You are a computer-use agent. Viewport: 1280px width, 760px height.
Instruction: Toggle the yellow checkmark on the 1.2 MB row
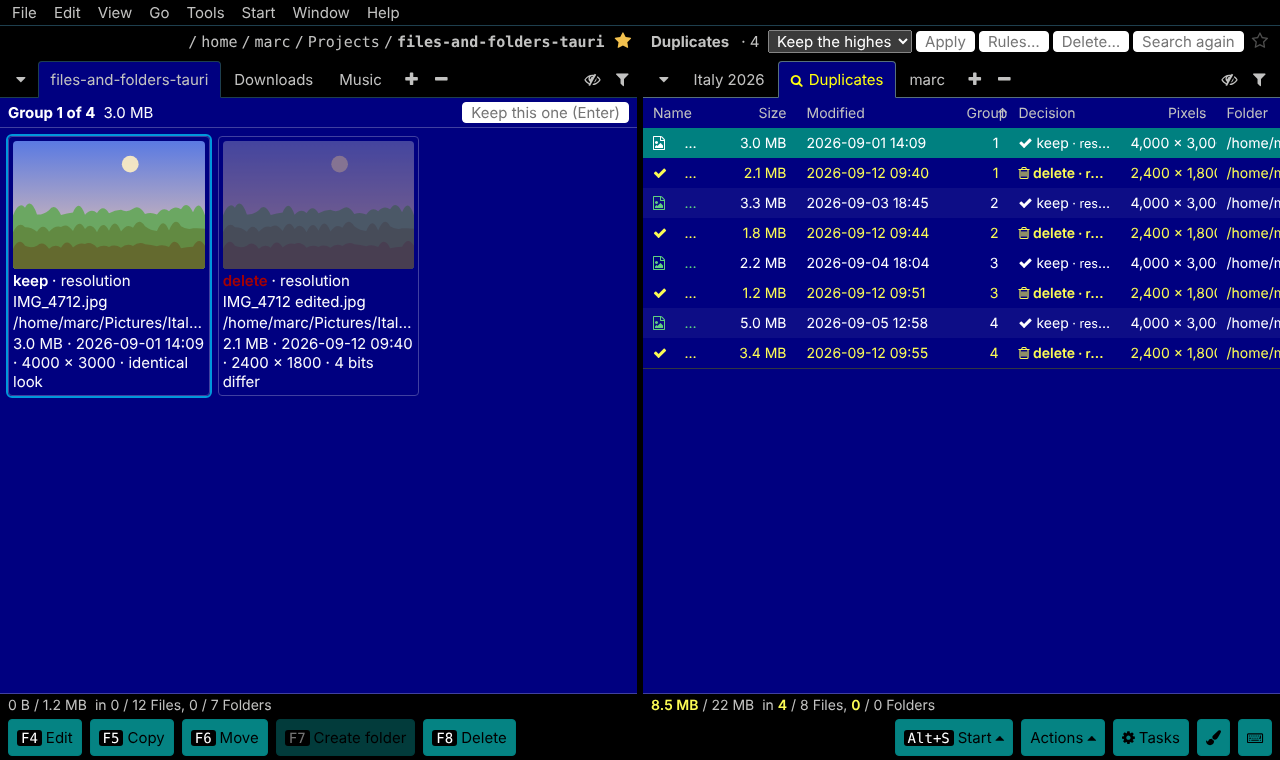[x=659, y=293]
